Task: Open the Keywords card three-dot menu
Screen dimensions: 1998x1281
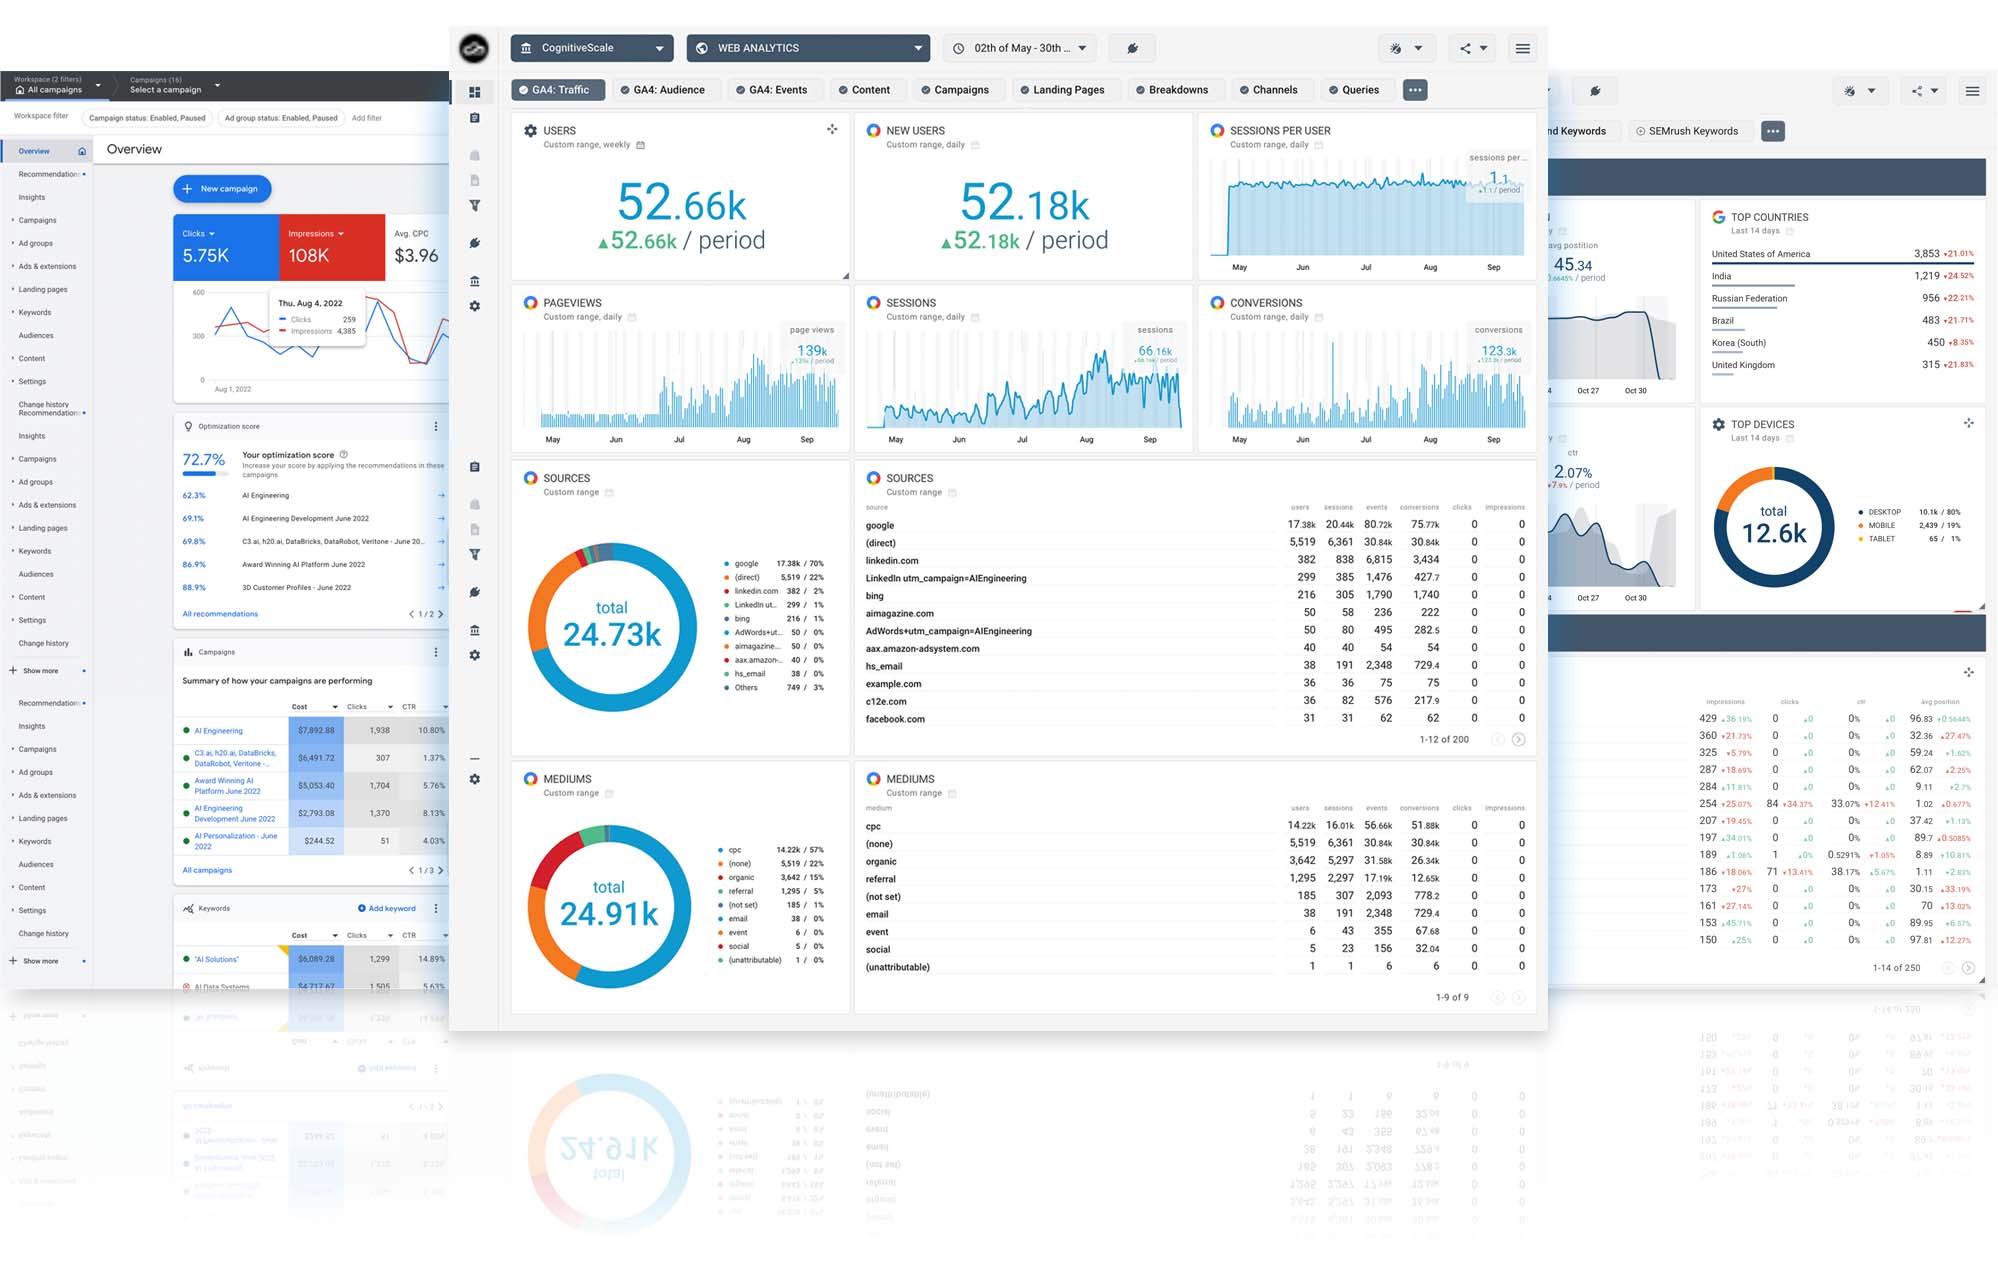Action: point(435,908)
